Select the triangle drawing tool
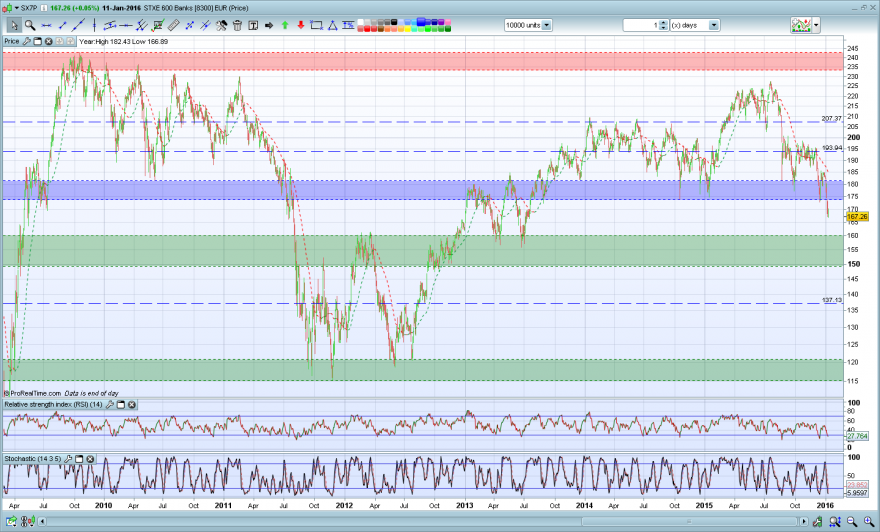This screenshot has width=880, height=532. (333, 25)
